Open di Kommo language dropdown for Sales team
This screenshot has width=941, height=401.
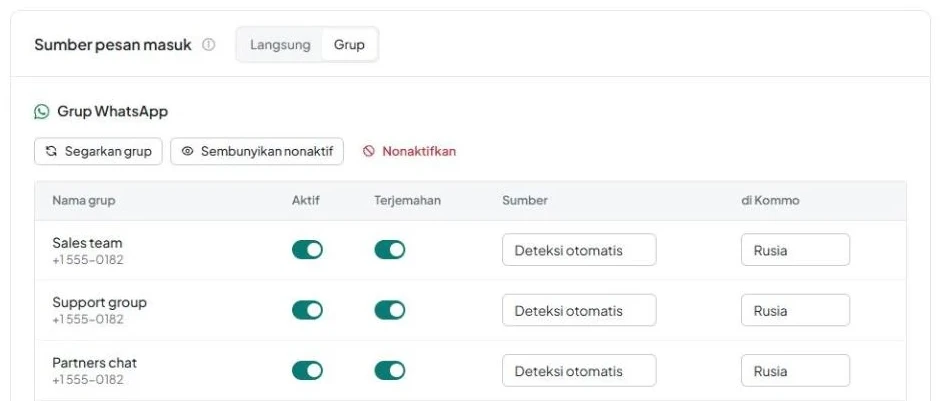coord(795,250)
